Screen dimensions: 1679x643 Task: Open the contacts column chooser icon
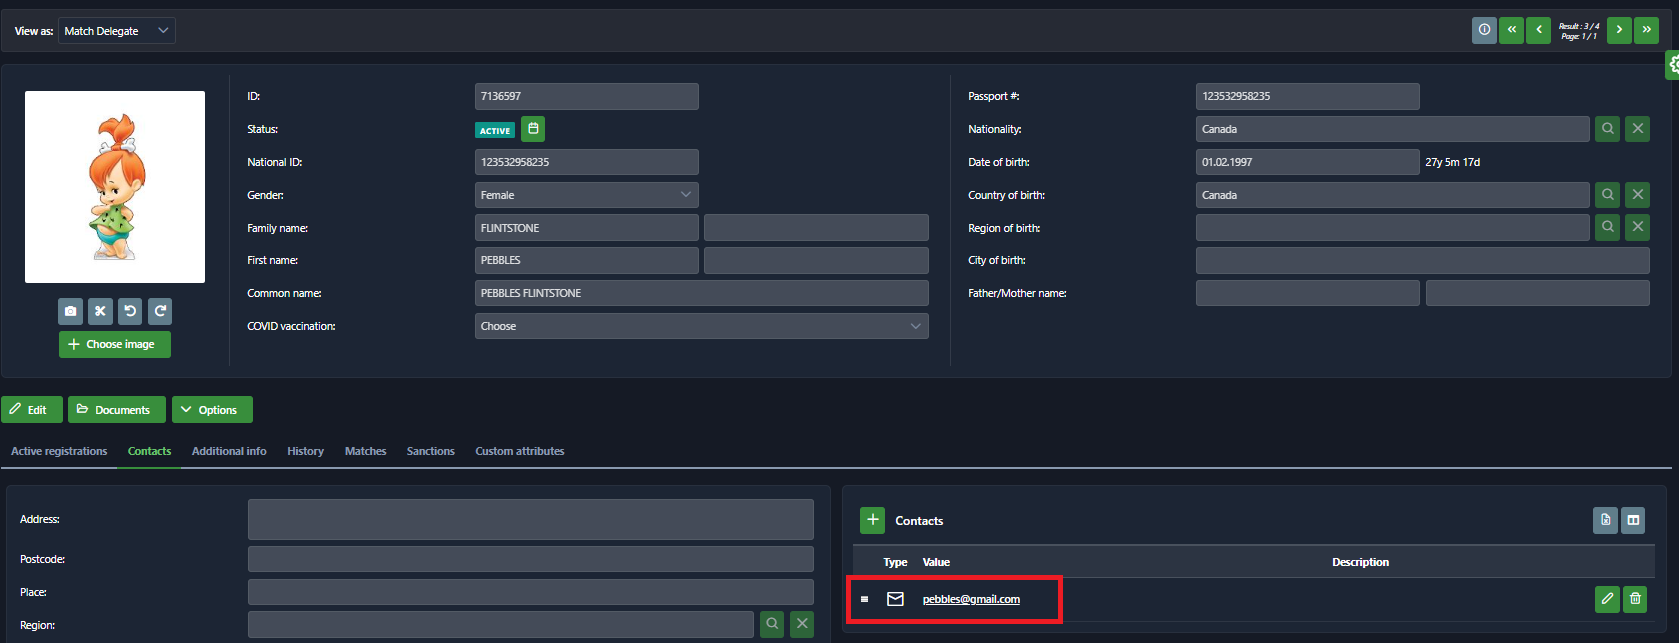coord(1633,520)
